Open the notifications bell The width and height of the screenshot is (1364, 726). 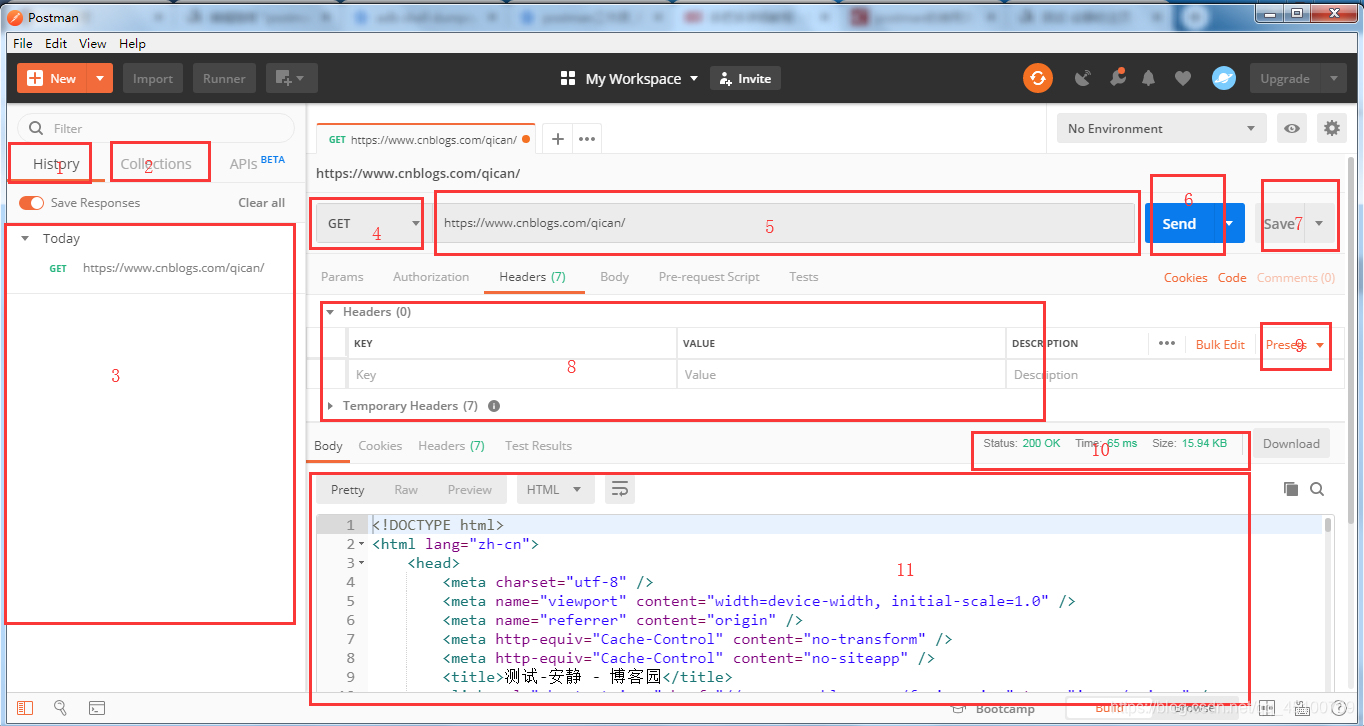point(1149,78)
